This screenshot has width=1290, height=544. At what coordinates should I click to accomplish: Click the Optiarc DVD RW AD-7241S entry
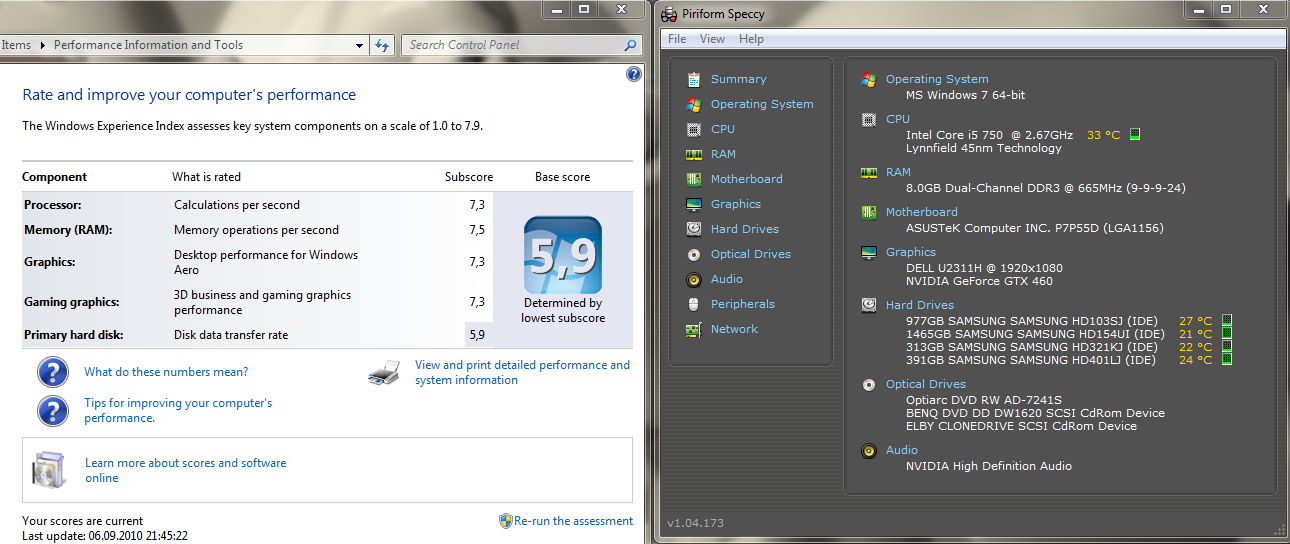984,400
